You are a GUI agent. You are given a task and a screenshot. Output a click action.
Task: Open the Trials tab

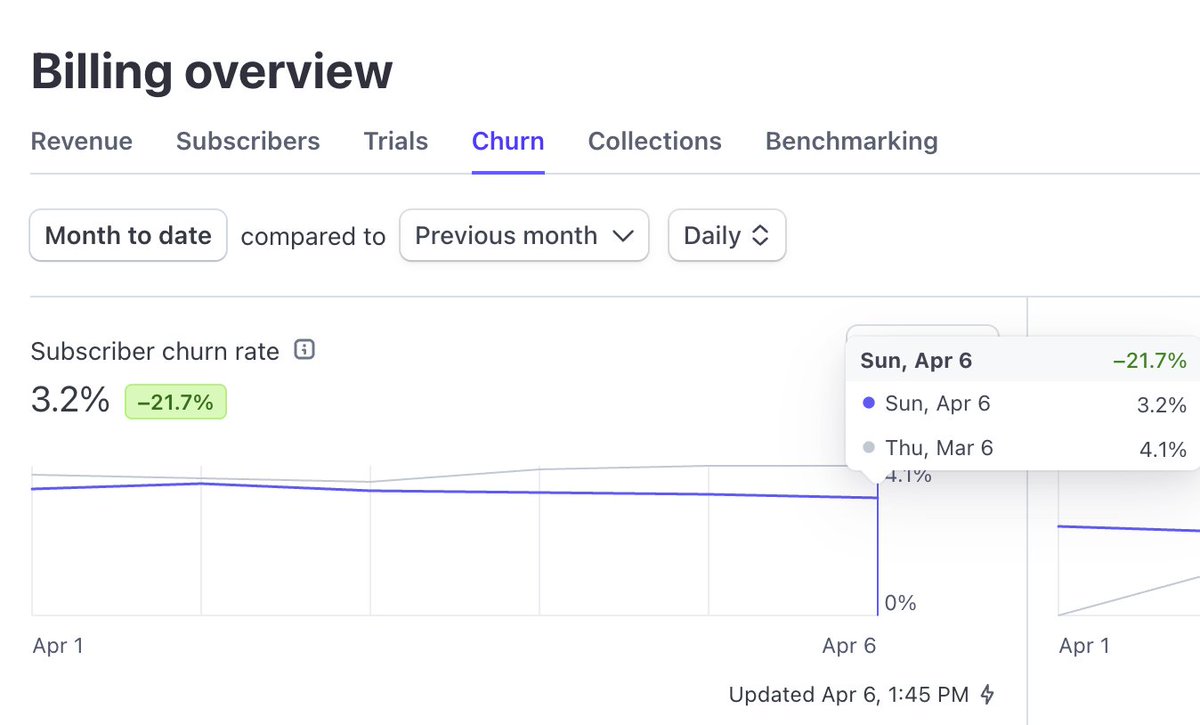point(396,141)
